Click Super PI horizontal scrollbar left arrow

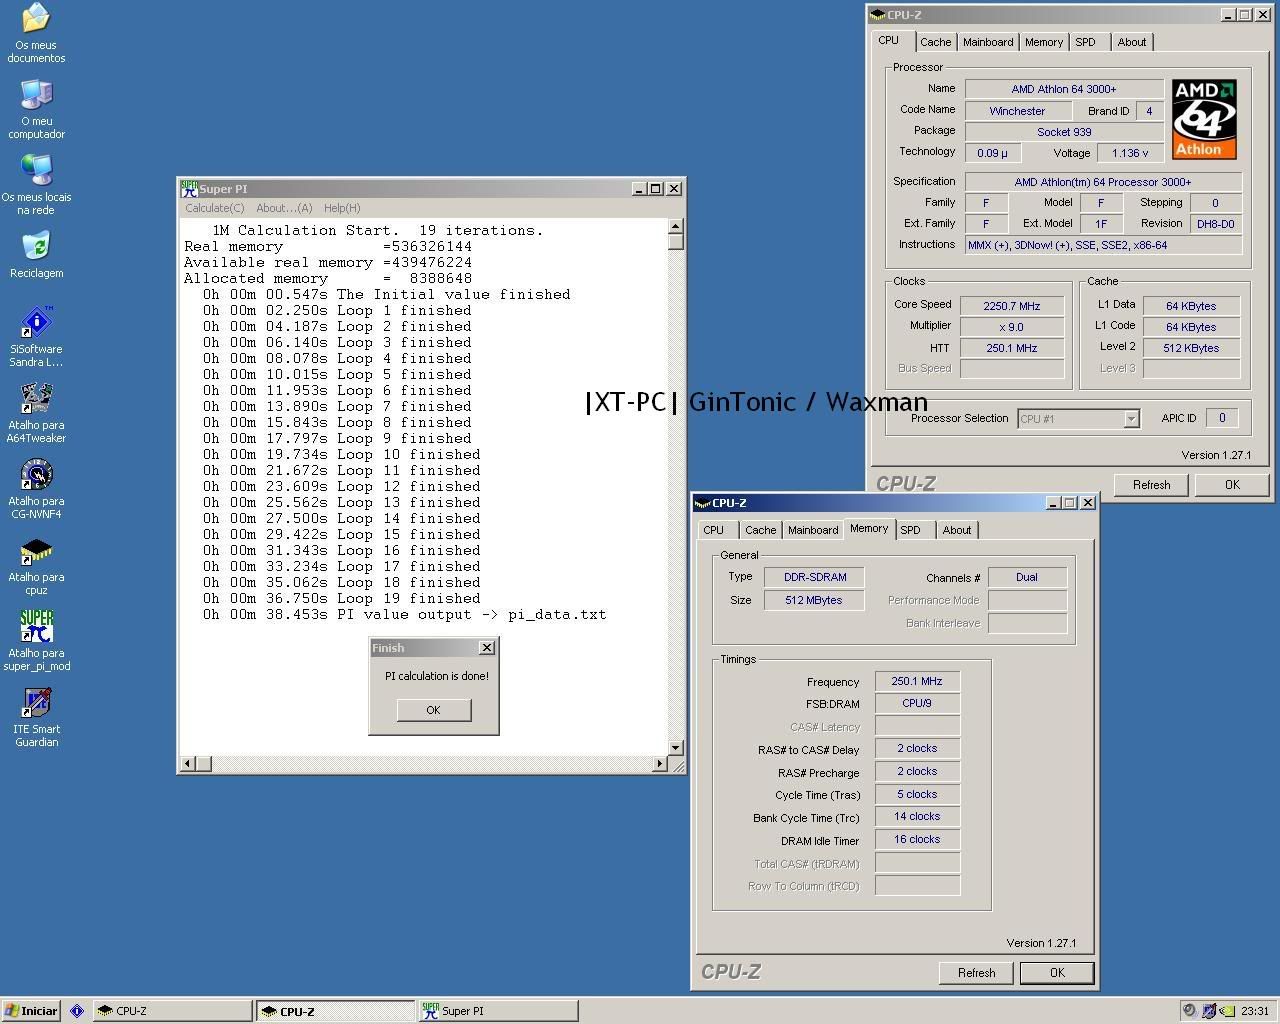point(187,764)
